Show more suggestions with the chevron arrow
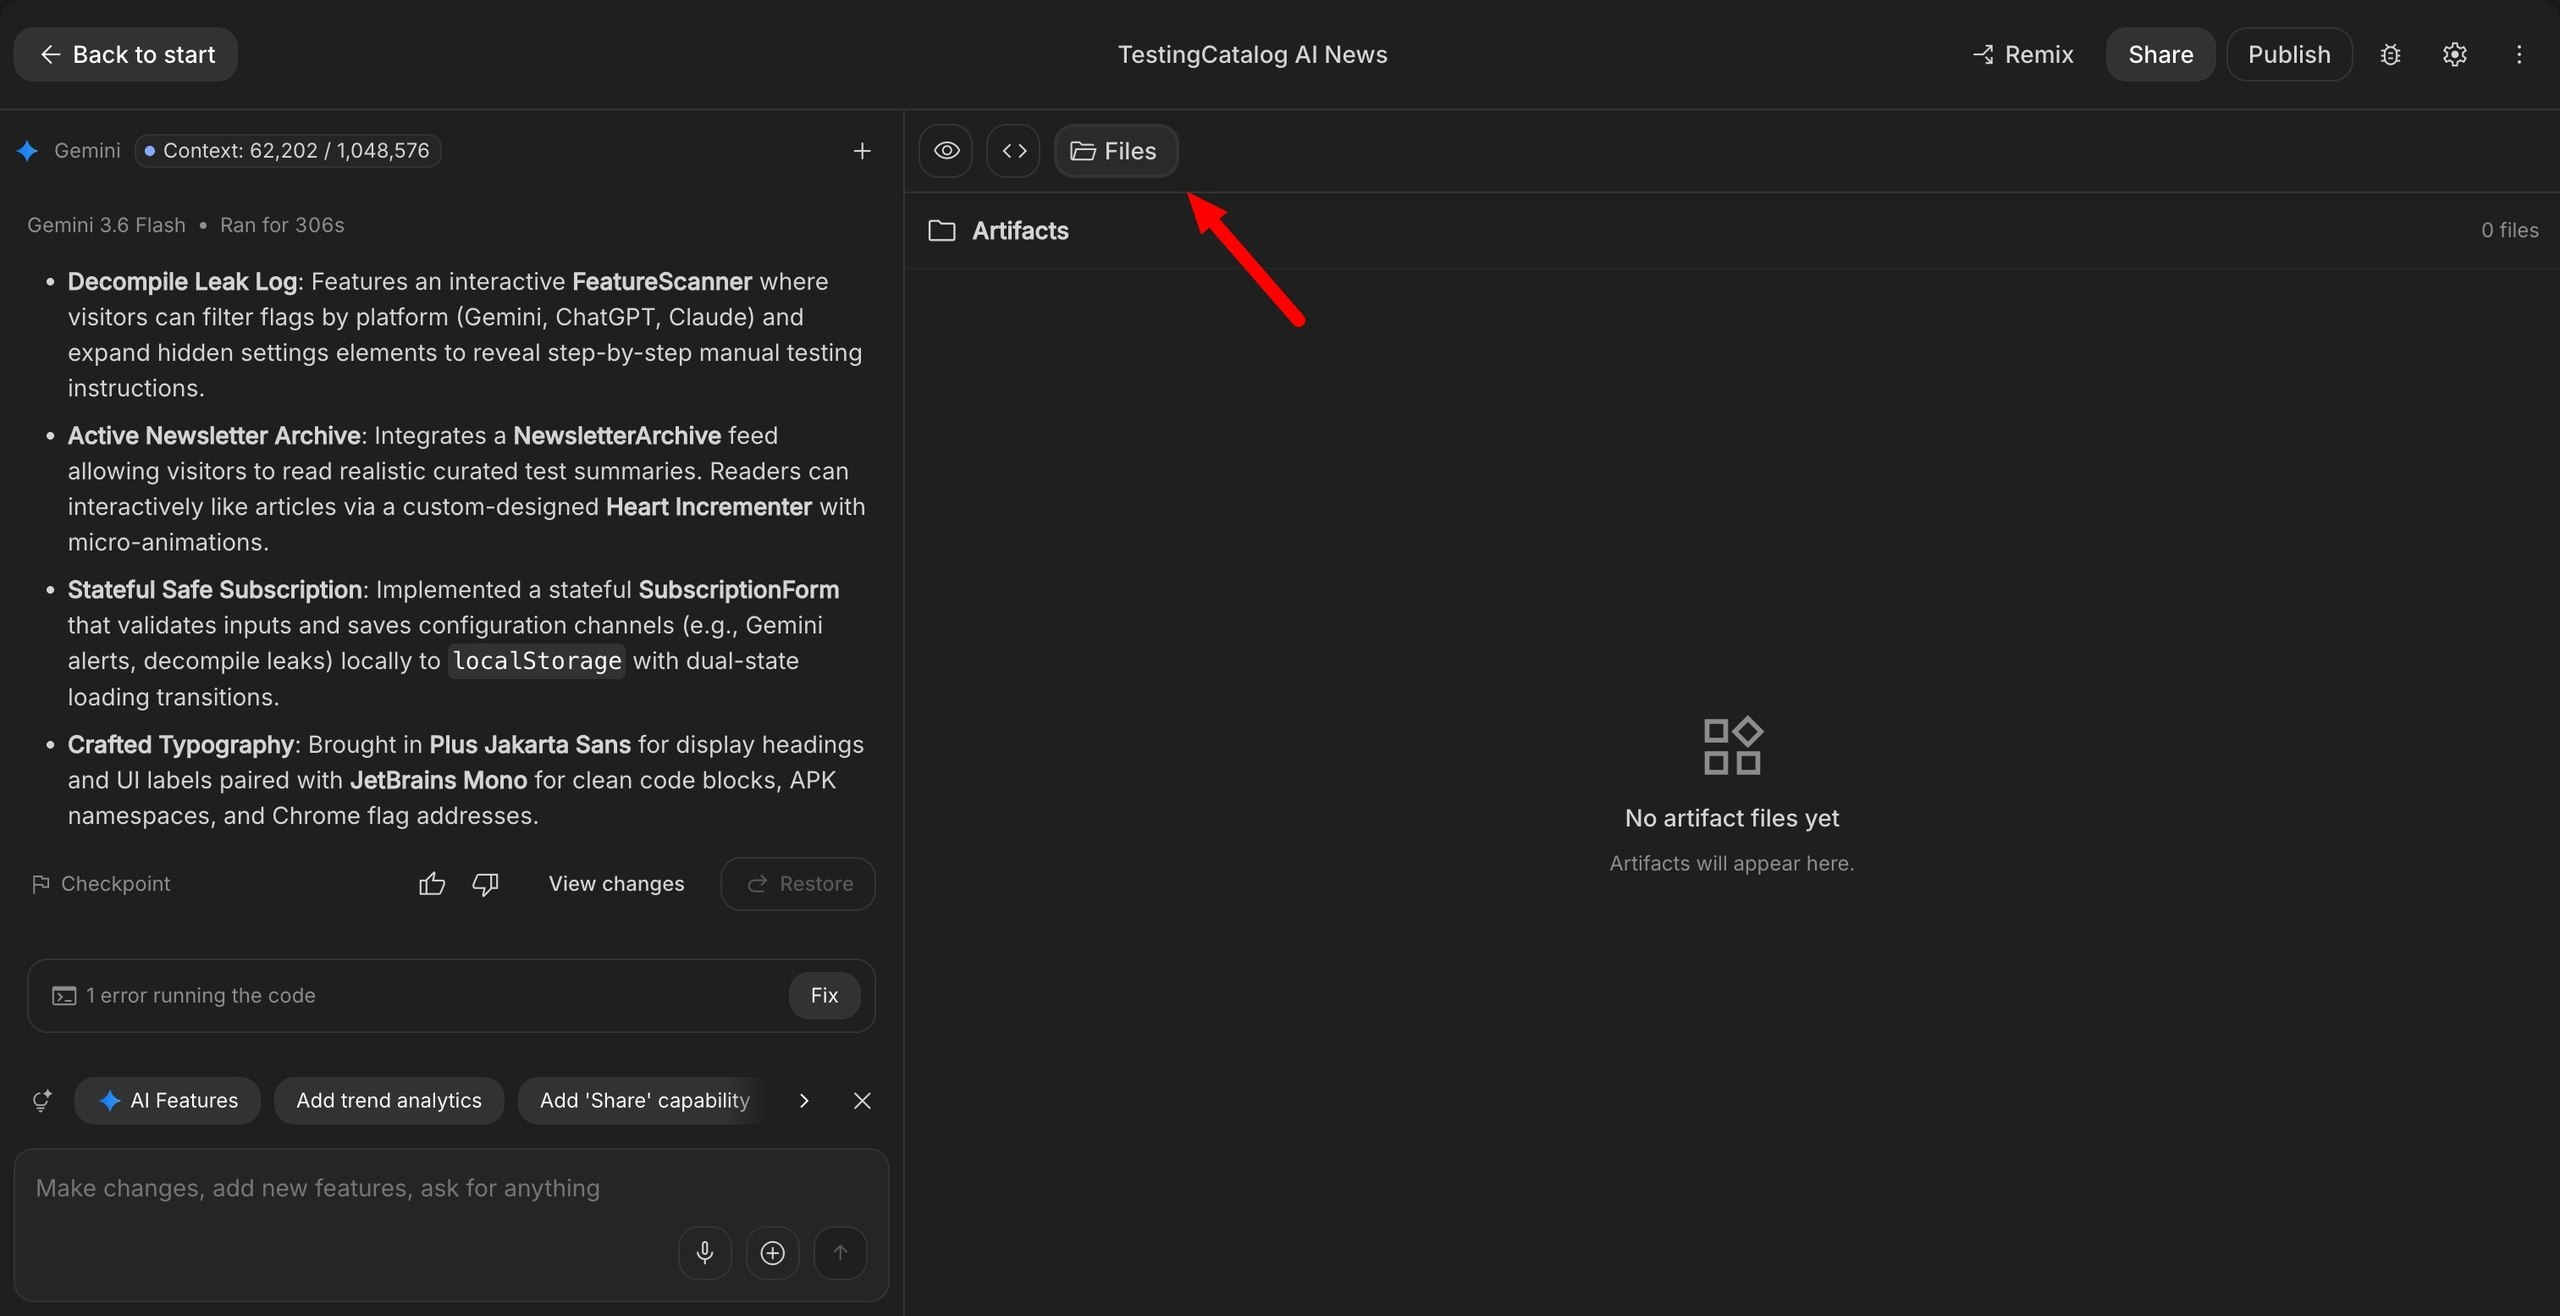 804,1101
